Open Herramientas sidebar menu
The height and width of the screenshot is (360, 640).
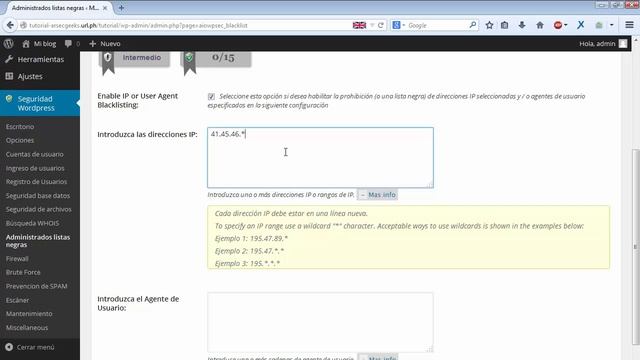click(40, 60)
